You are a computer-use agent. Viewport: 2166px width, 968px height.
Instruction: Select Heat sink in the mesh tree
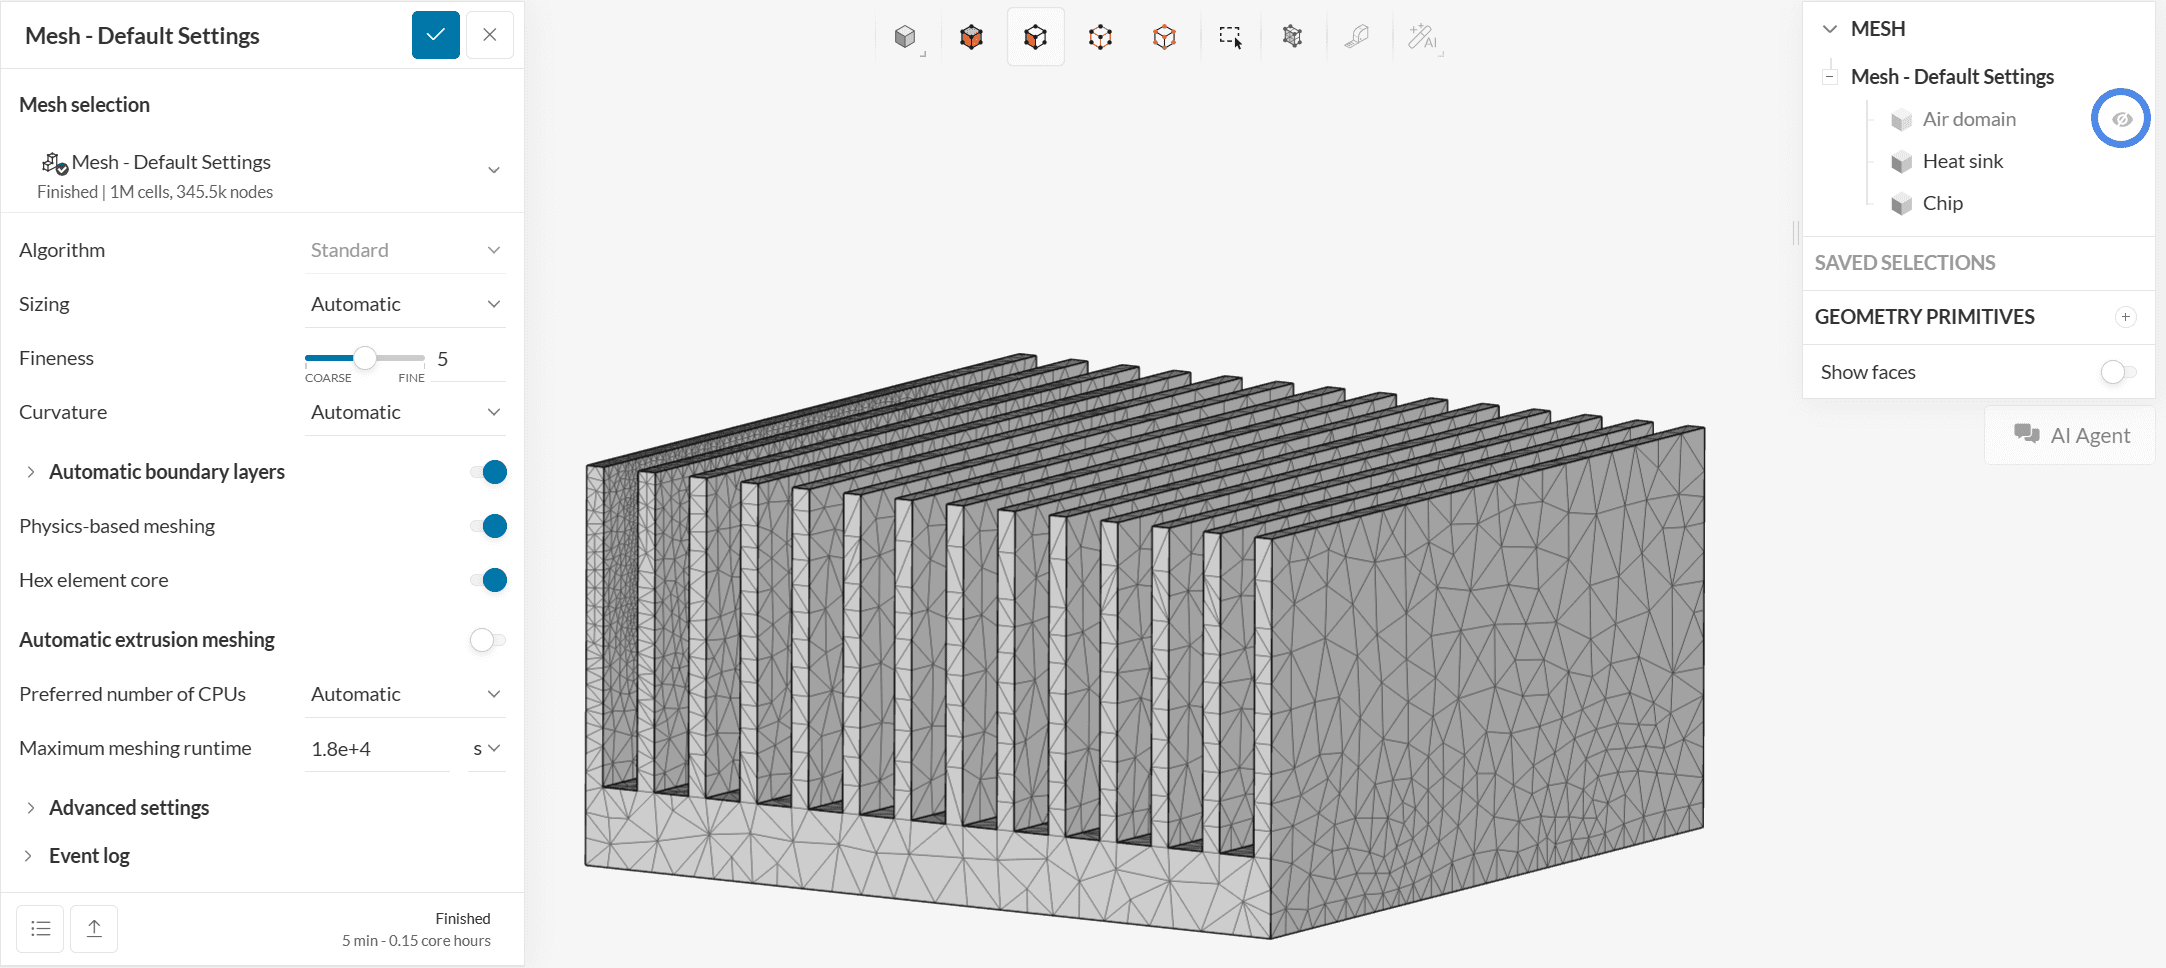coord(1962,161)
